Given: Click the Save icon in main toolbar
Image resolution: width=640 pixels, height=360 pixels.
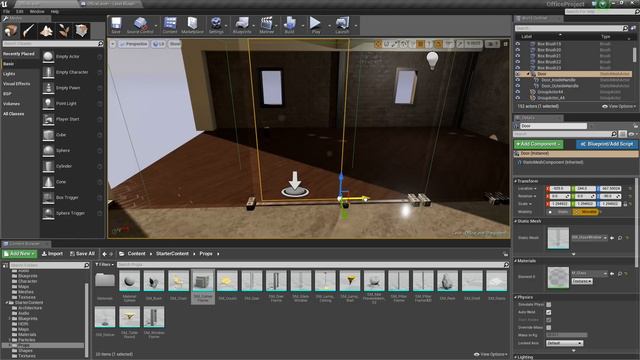Looking at the screenshot, I should tap(116, 24).
